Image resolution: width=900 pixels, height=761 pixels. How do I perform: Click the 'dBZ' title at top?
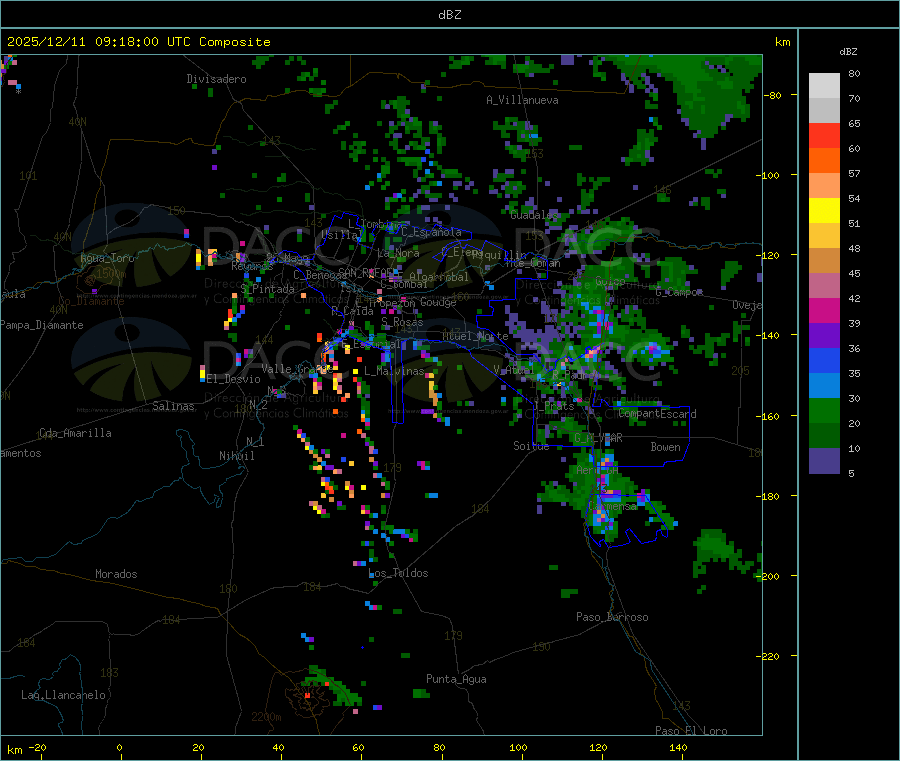pos(449,15)
